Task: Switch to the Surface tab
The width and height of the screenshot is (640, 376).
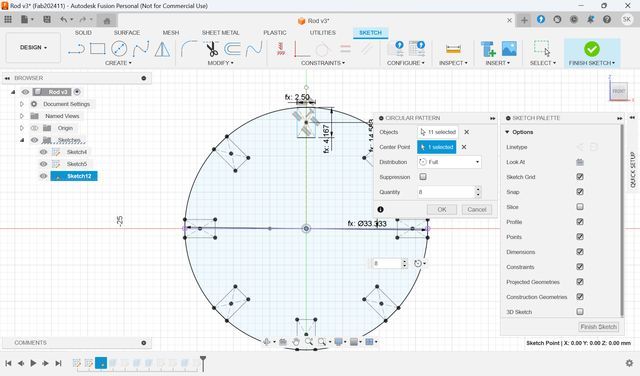Action: (x=127, y=33)
